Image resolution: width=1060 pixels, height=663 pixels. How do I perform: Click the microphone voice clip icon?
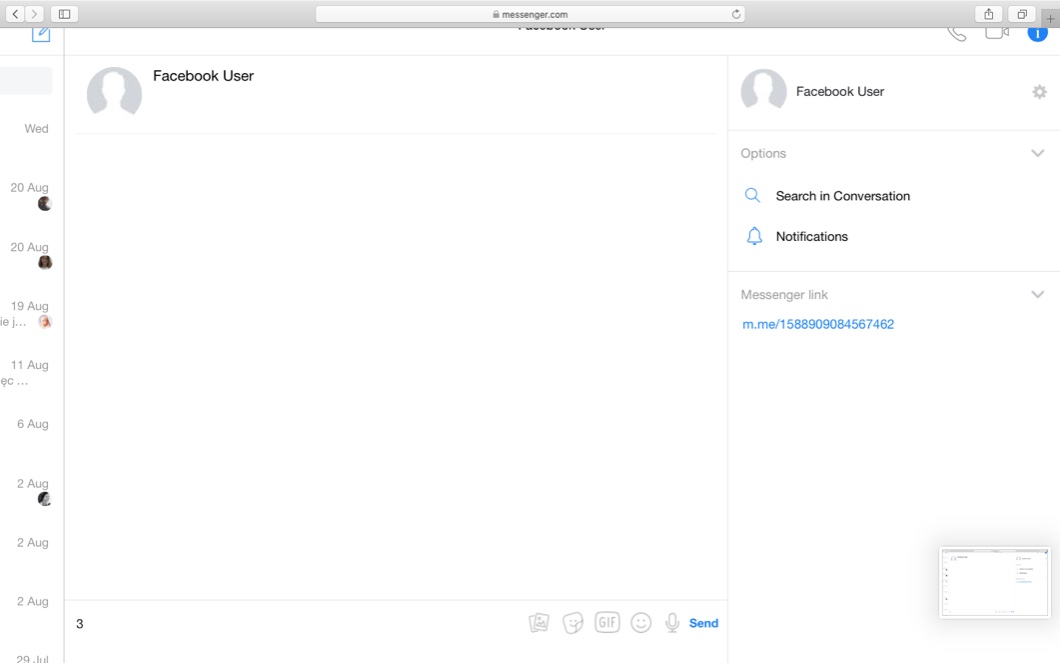[672, 623]
